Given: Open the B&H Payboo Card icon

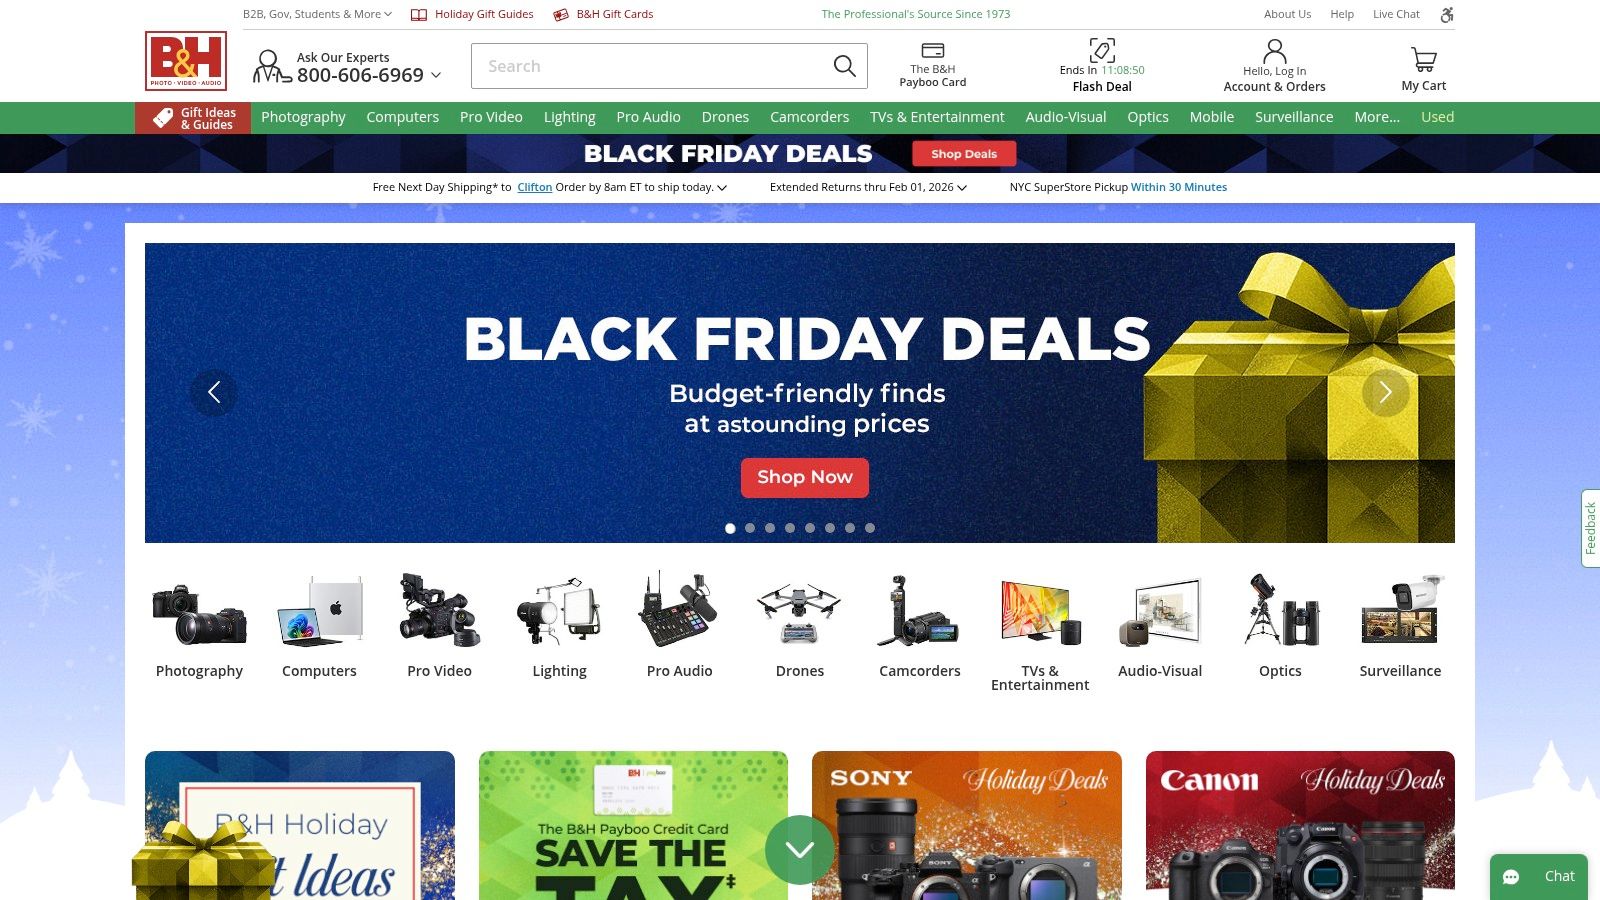Looking at the screenshot, I should [x=933, y=51].
